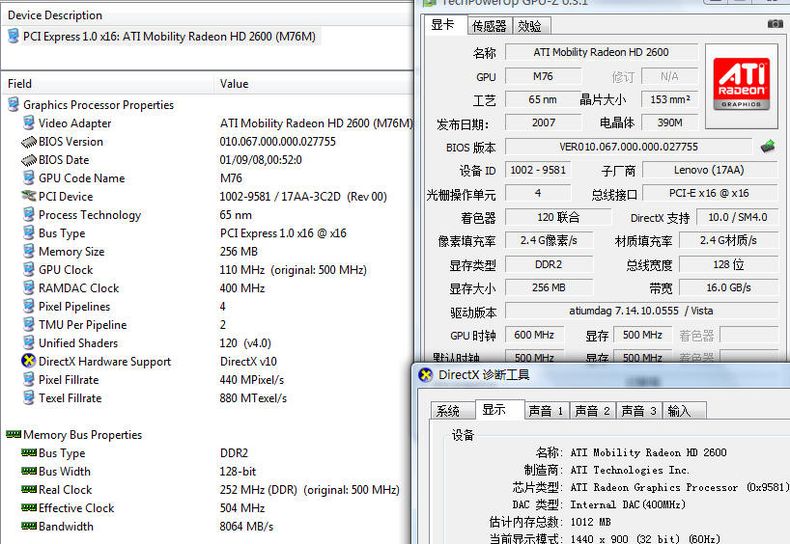The image size is (790, 544).
Task: Click the Bus Width memory icon
Action: 29,471
